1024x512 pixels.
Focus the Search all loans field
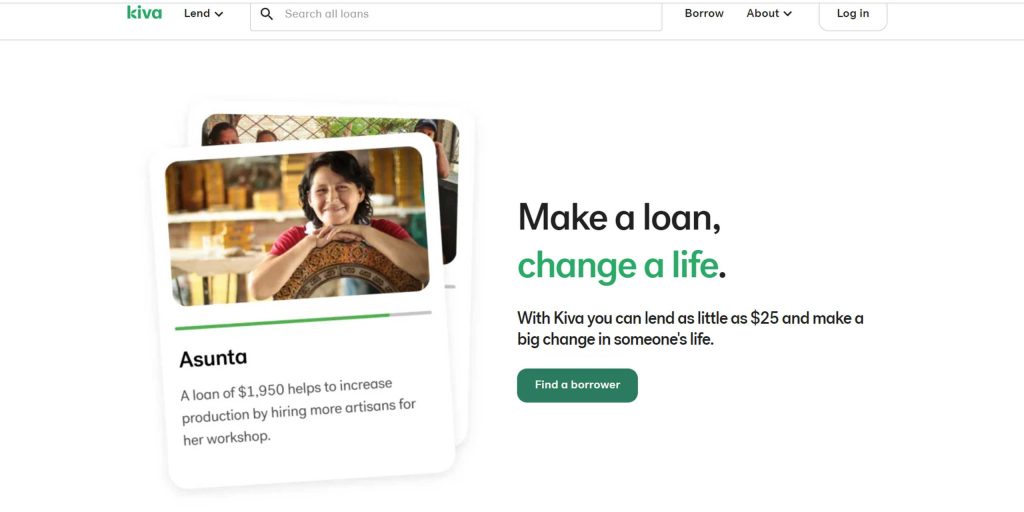point(456,15)
